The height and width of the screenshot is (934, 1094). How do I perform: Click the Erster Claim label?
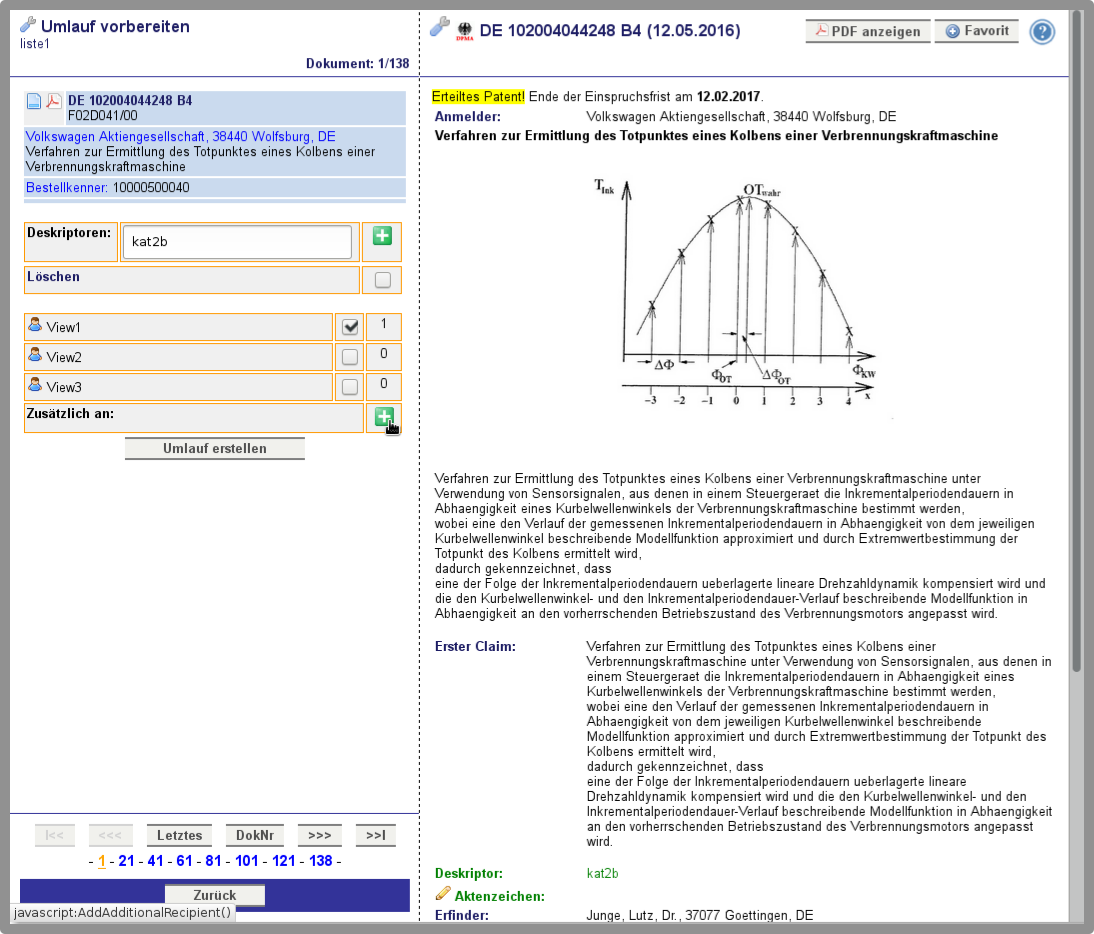(475, 647)
